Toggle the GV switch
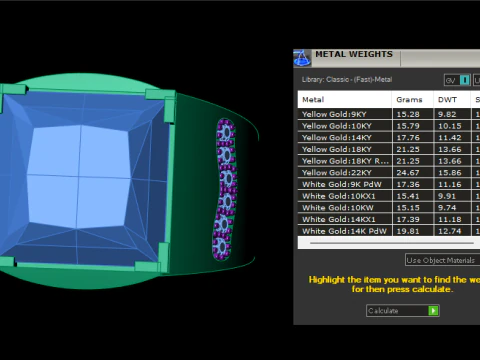This screenshot has height=360, width=480. 457,80
